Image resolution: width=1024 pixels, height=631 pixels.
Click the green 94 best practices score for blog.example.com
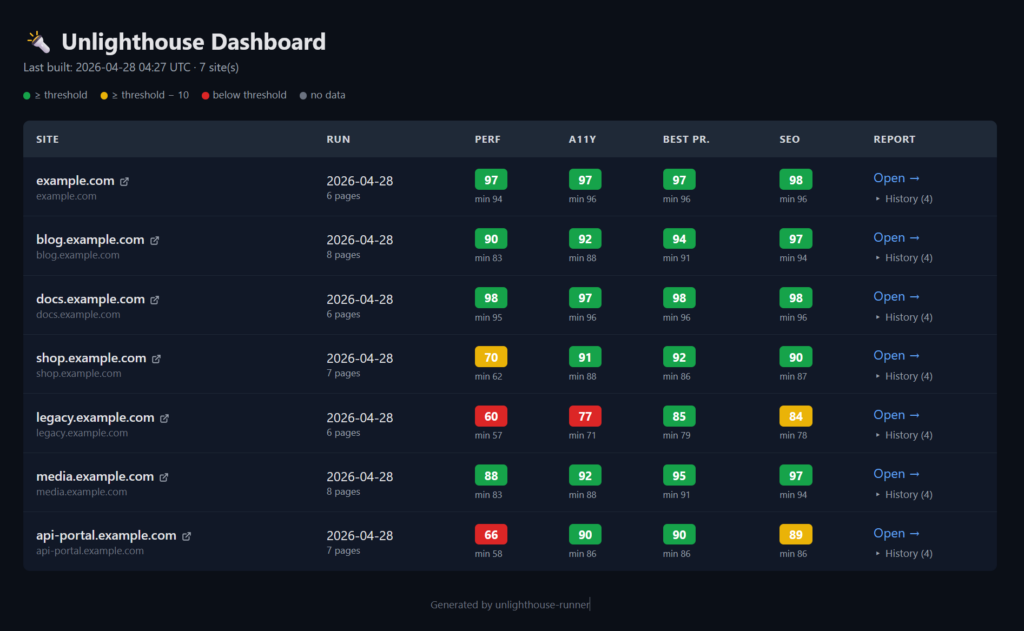[679, 239]
